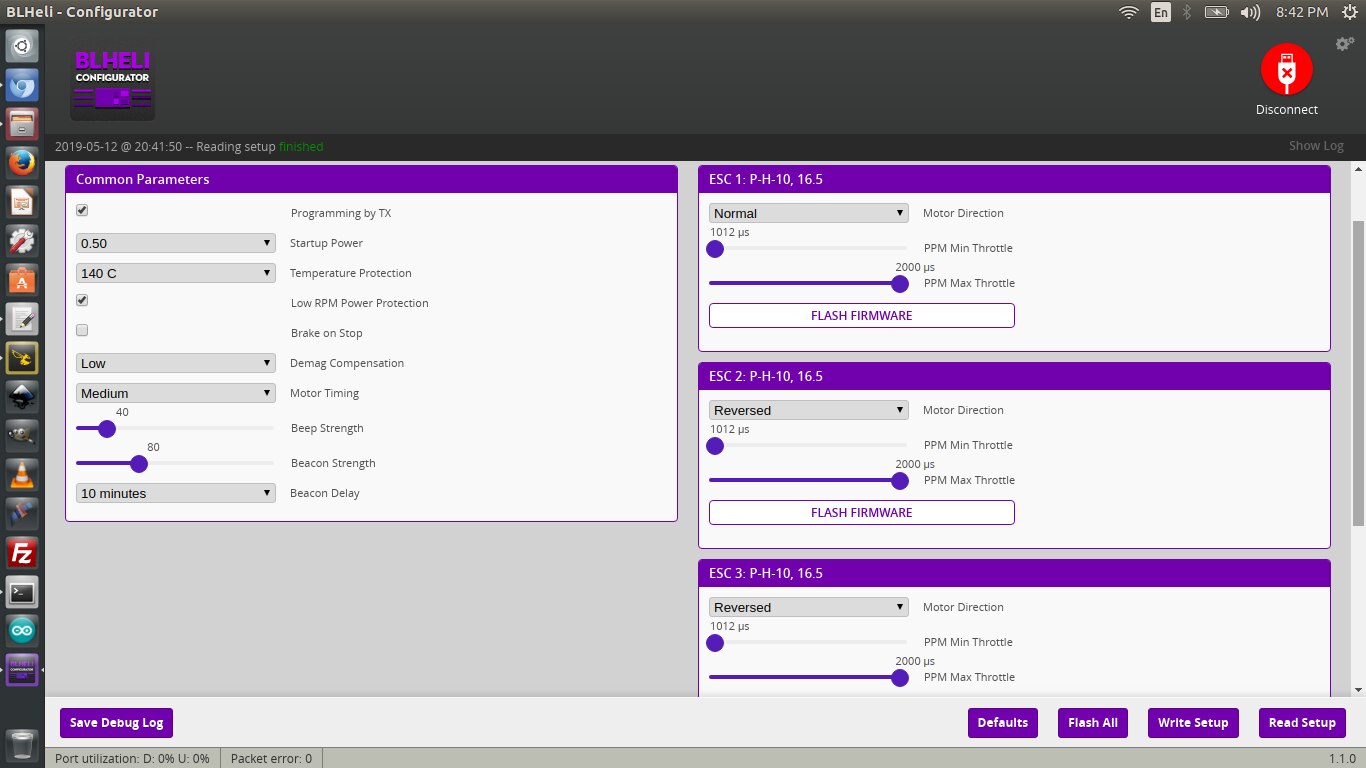This screenshot has width=1366, height=768.
Task: Expand the Temperature Protection dropdown
Action: (175, 273)
